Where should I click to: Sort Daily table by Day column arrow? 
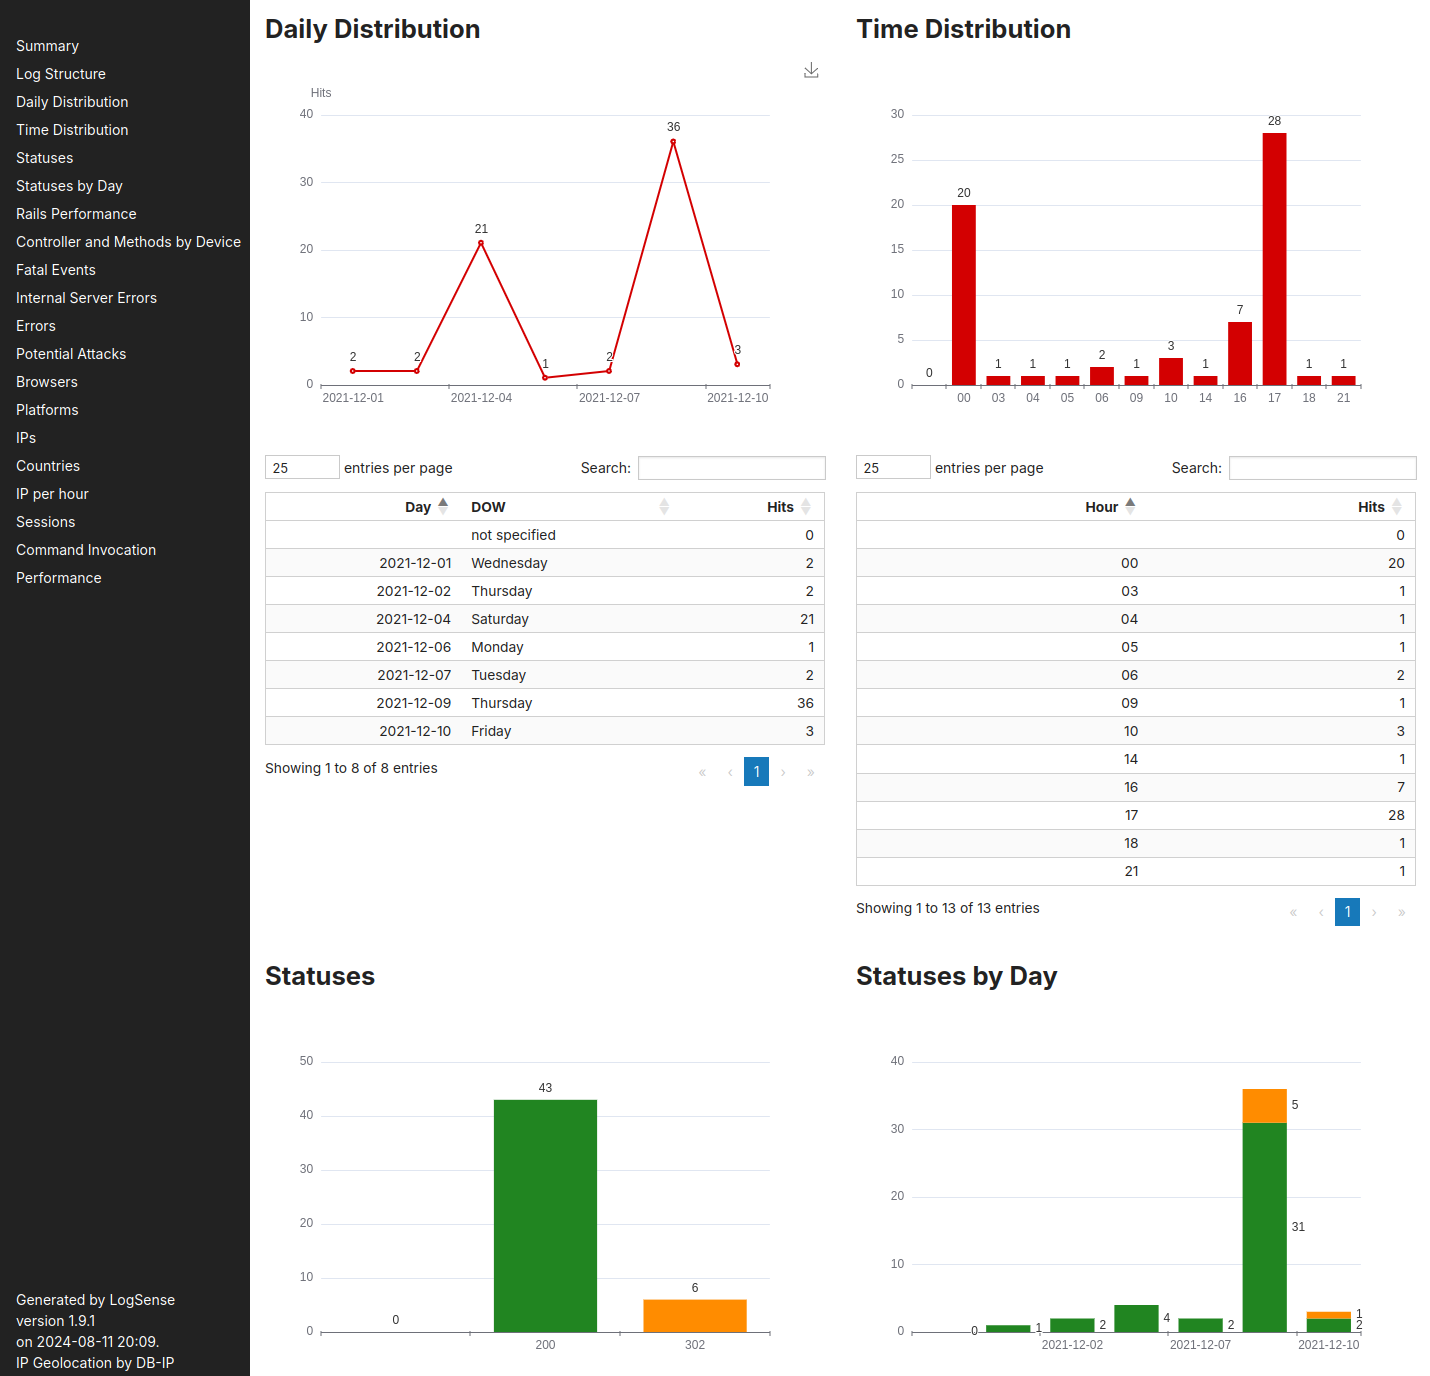[x=443, y=506]
